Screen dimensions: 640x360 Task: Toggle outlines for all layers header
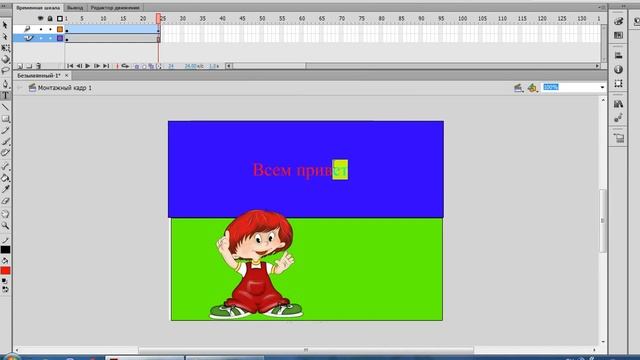point(60,19)
